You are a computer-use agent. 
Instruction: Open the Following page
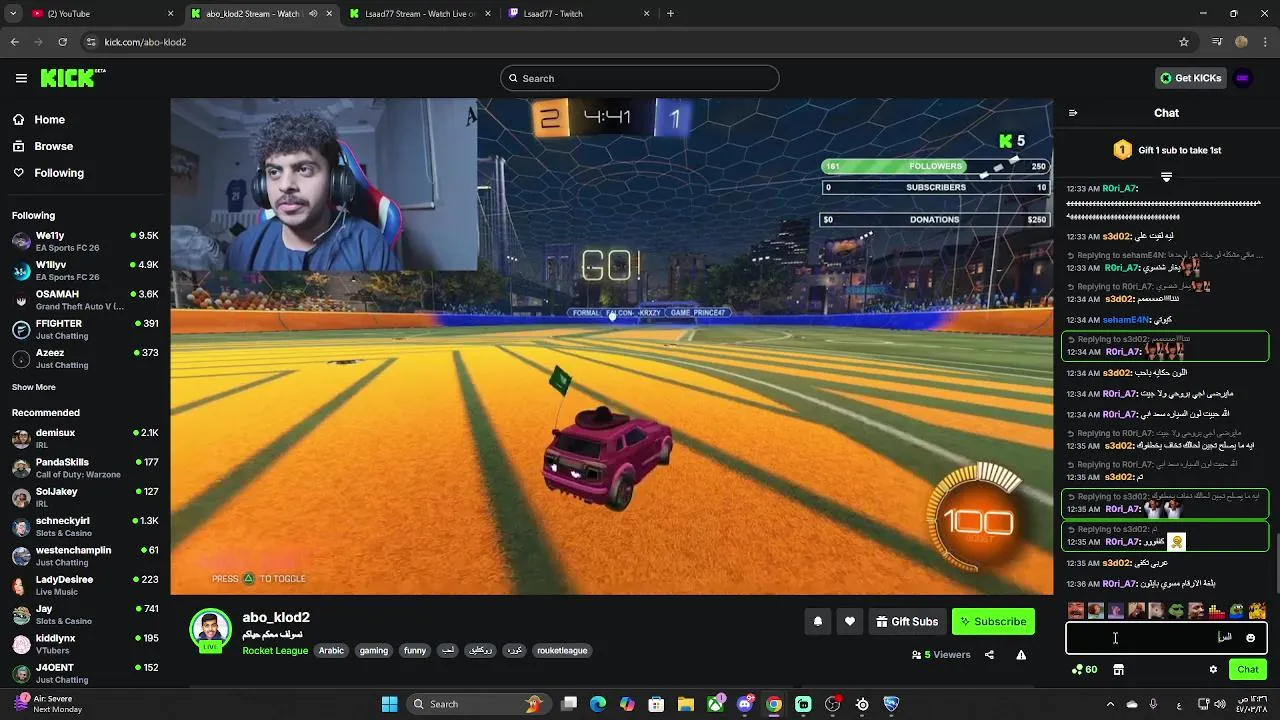point(59,173)
